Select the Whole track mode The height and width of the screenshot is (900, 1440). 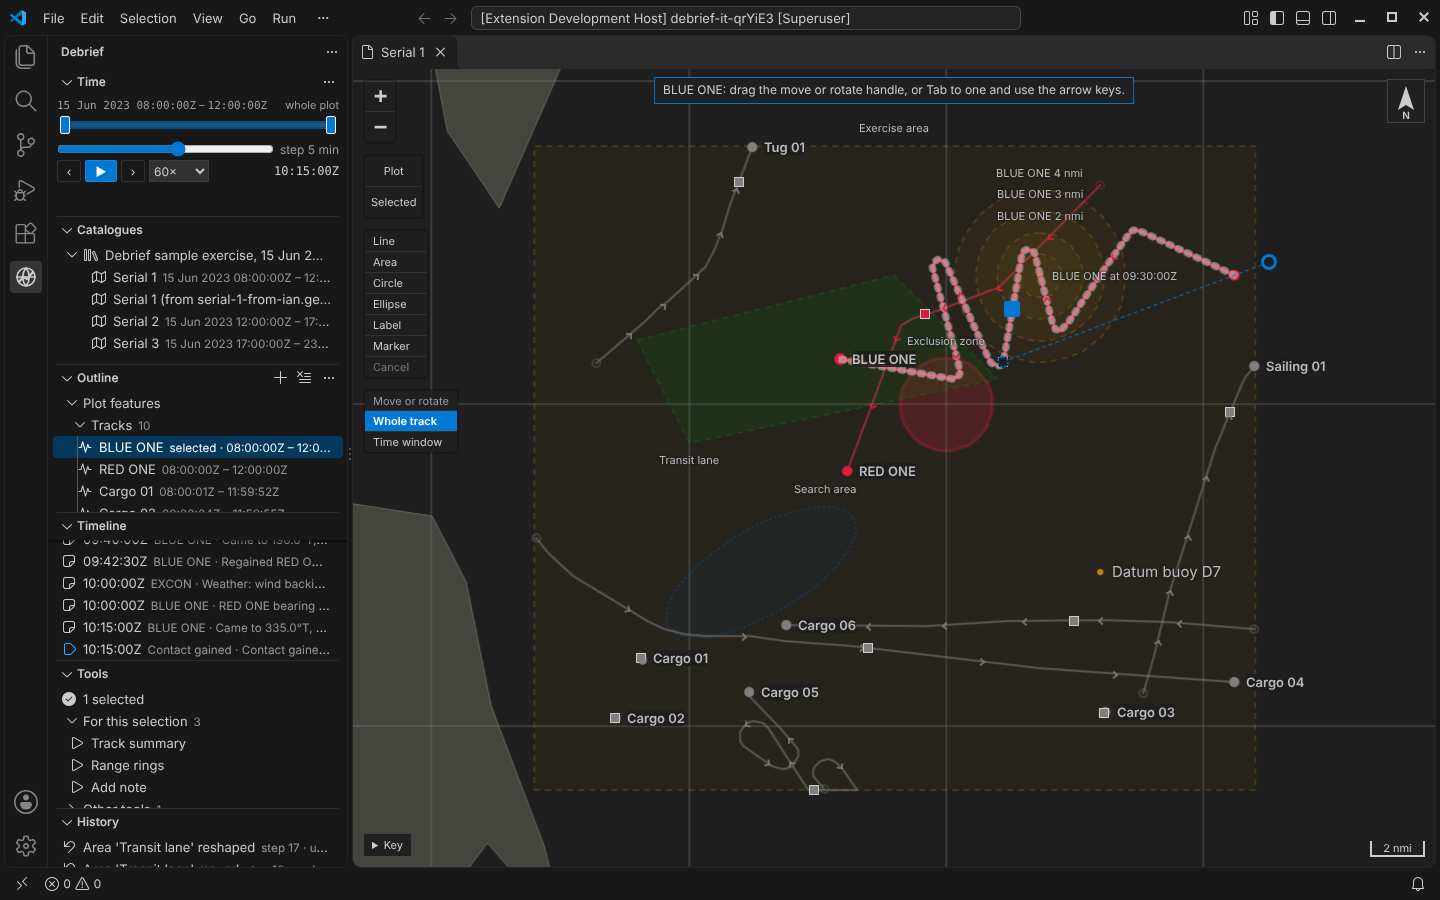[411, 422]
